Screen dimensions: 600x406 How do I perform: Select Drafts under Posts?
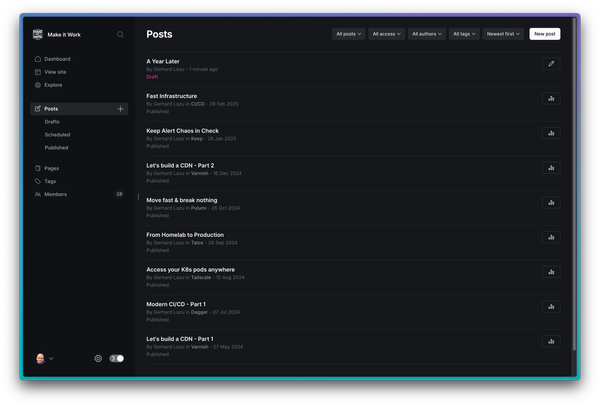click(x=52, y=121)
